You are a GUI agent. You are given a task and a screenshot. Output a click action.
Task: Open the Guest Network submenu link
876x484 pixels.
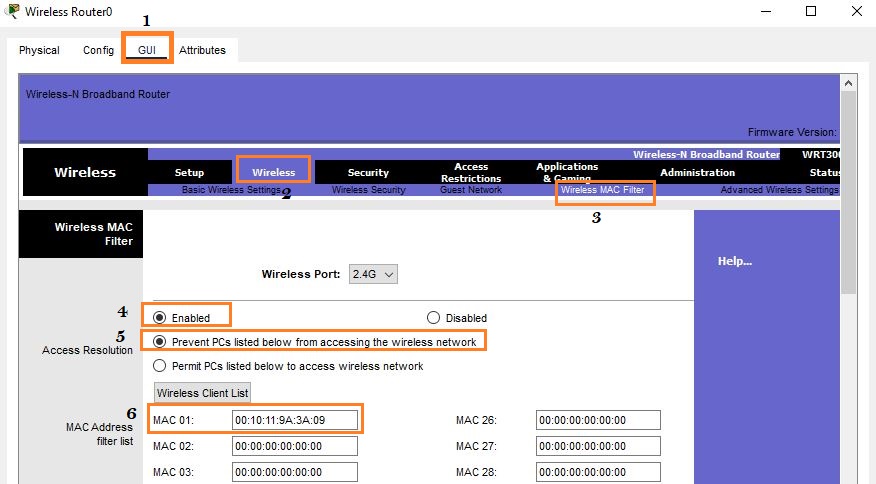point(471,190)
